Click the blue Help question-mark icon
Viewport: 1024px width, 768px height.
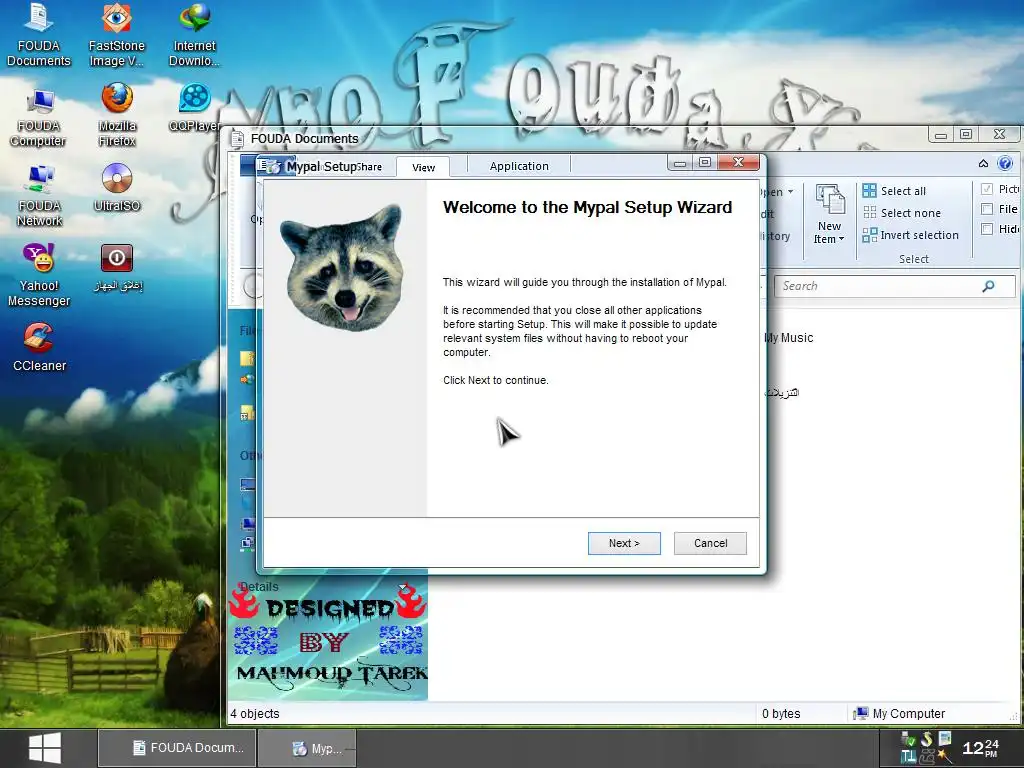point(1005,163)
